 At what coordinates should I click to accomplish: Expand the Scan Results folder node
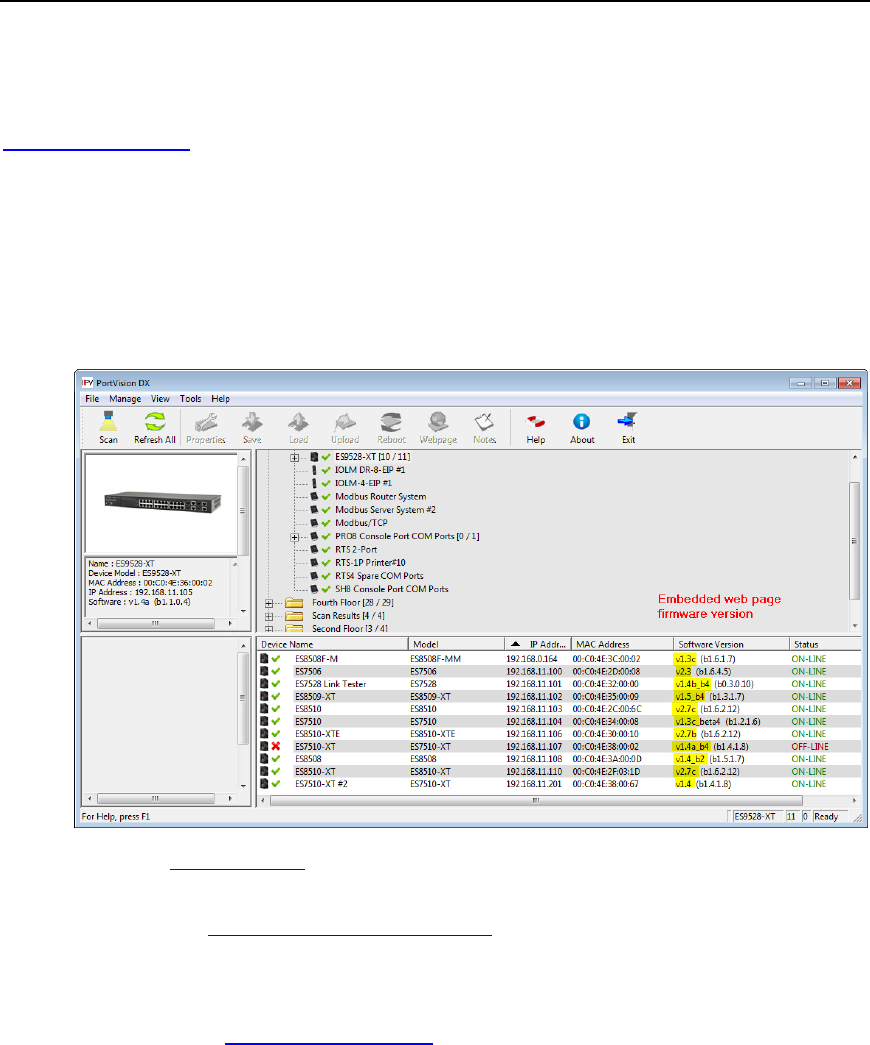269,616
